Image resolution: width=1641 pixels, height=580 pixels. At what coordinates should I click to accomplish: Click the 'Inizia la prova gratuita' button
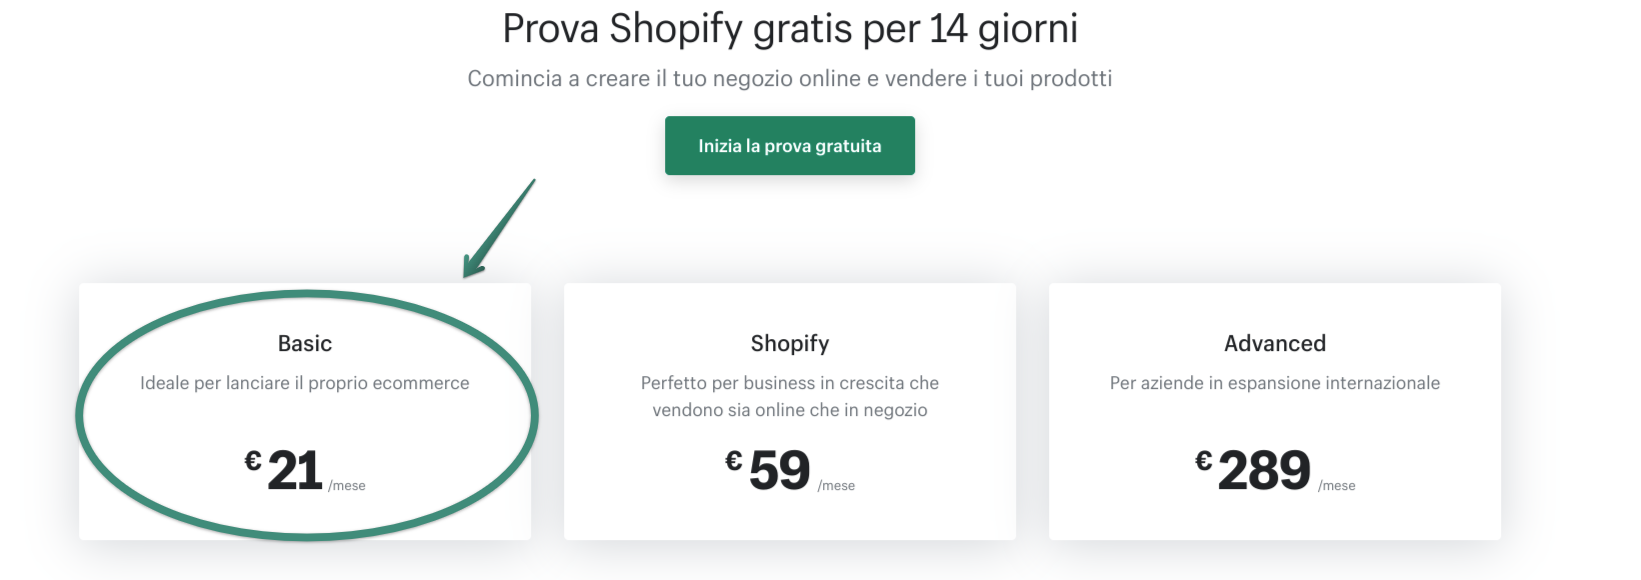[789, 146]
